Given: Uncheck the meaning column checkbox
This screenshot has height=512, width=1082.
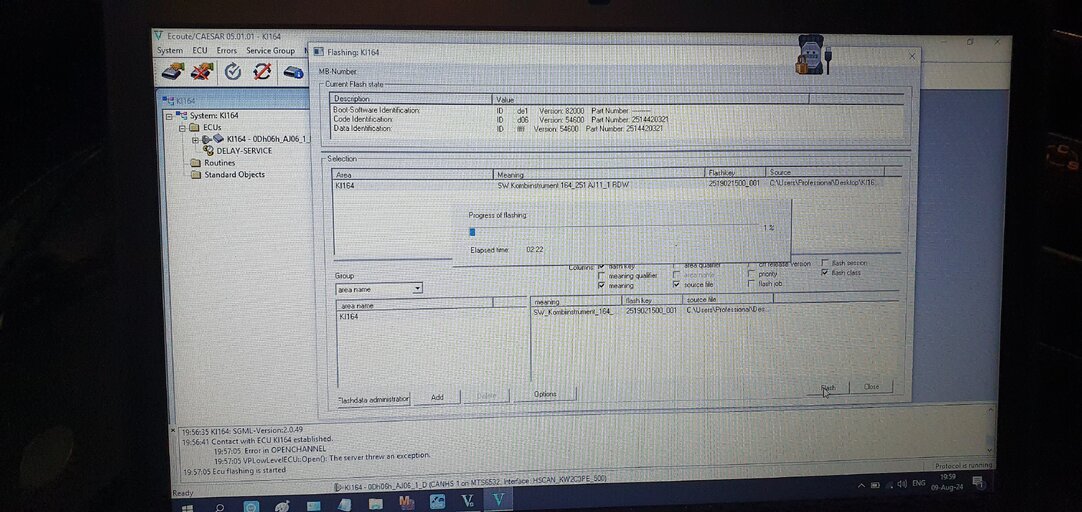Looking at the screenshot, I should [x=602, y=285].
